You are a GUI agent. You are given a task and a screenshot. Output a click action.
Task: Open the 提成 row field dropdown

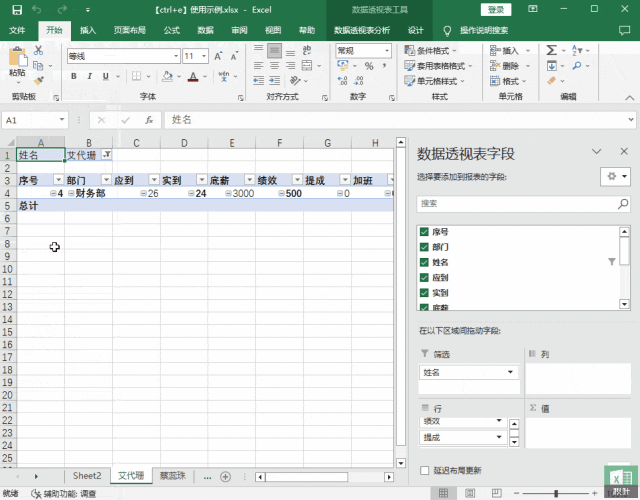[499, 437]
